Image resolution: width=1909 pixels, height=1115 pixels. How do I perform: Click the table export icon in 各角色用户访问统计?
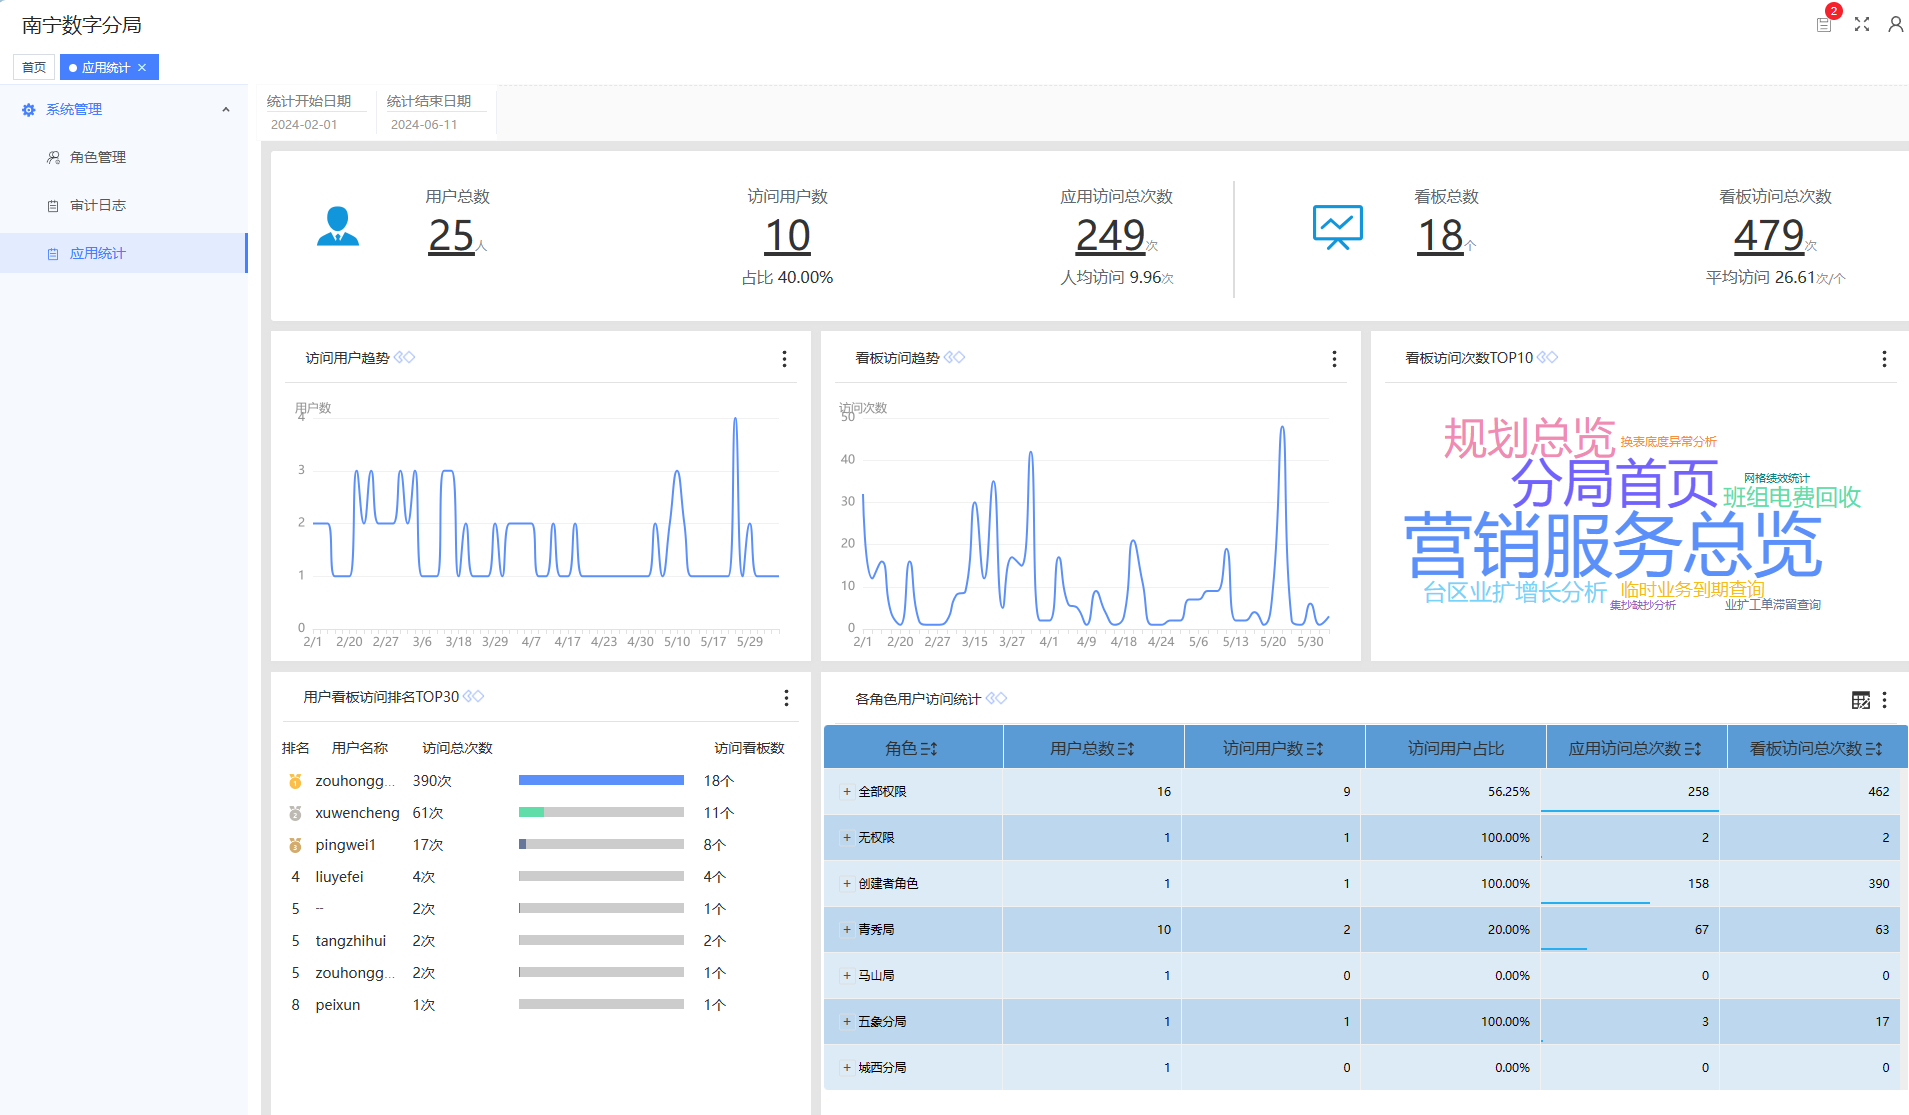tap(1860, 700)
